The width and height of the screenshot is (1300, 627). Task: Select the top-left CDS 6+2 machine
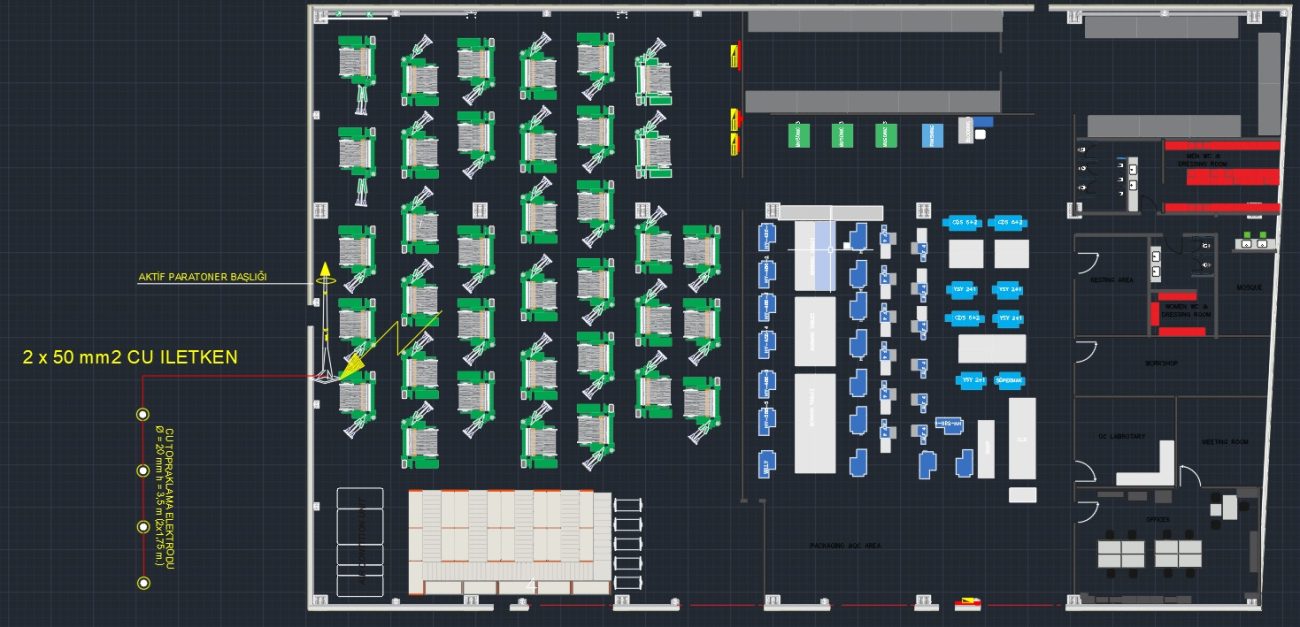tap(964, 222)
